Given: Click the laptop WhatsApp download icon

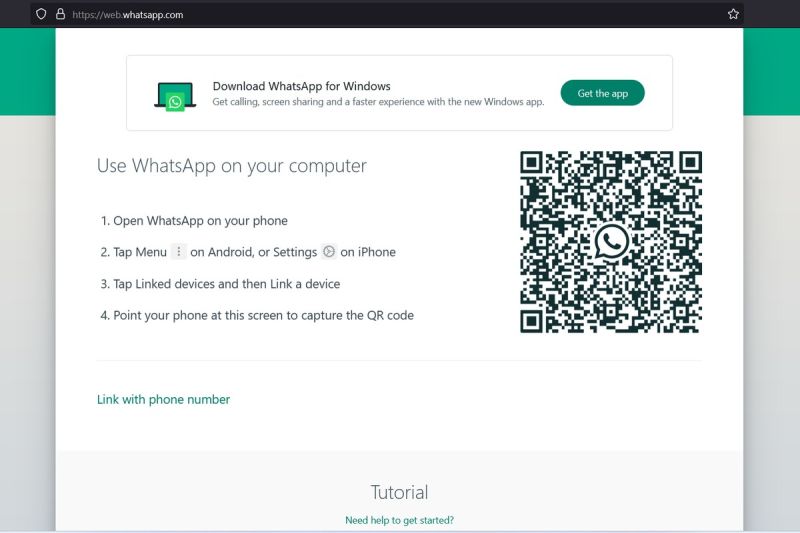Looking at the screenshot, I should click(175, 96).
